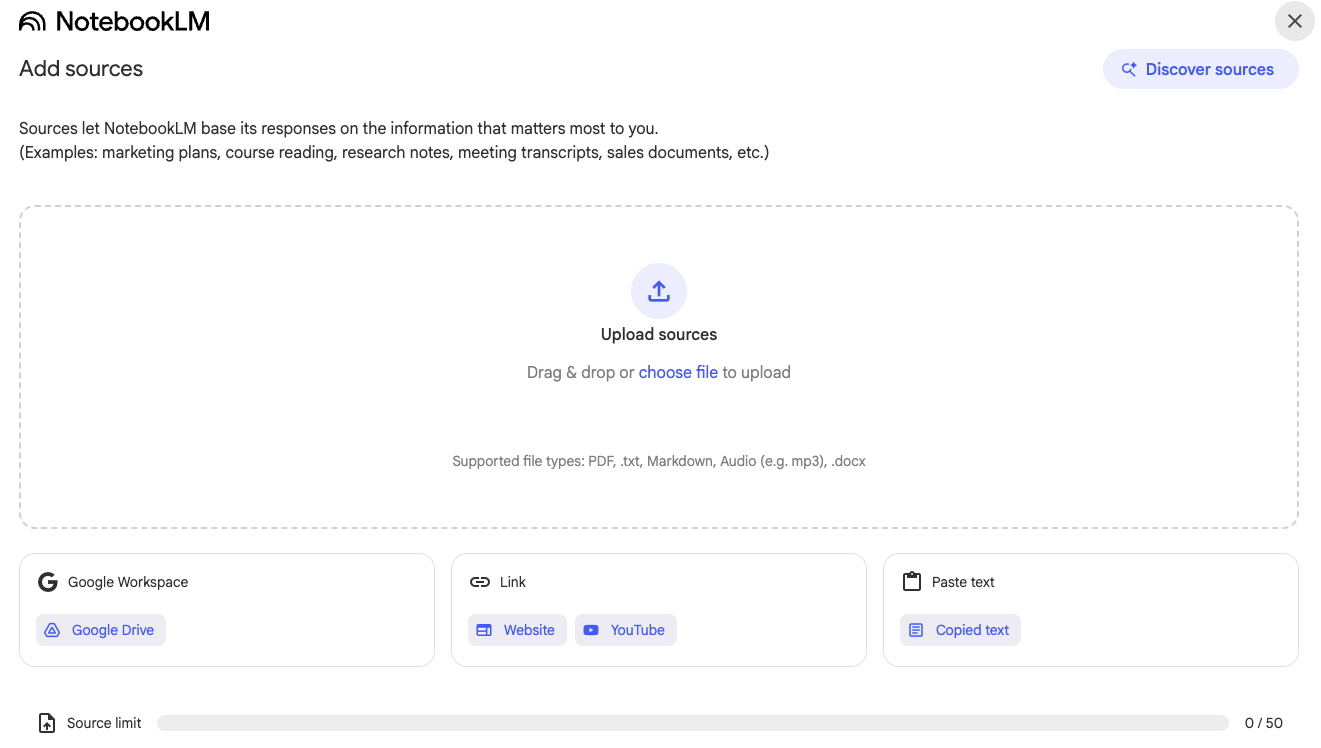1321x748 pixels.
Task: Add a Website link source
Action: pyautogui.click(x=517, y=630)
